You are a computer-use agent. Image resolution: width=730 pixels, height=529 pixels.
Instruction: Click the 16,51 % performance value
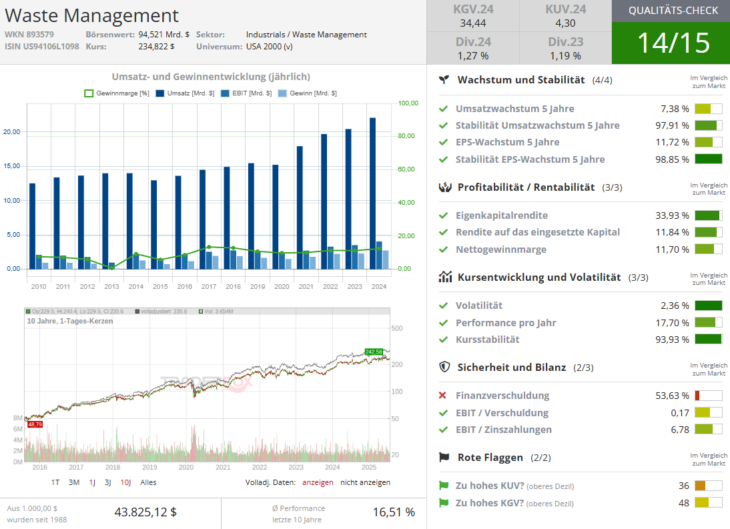coord(394,512)
